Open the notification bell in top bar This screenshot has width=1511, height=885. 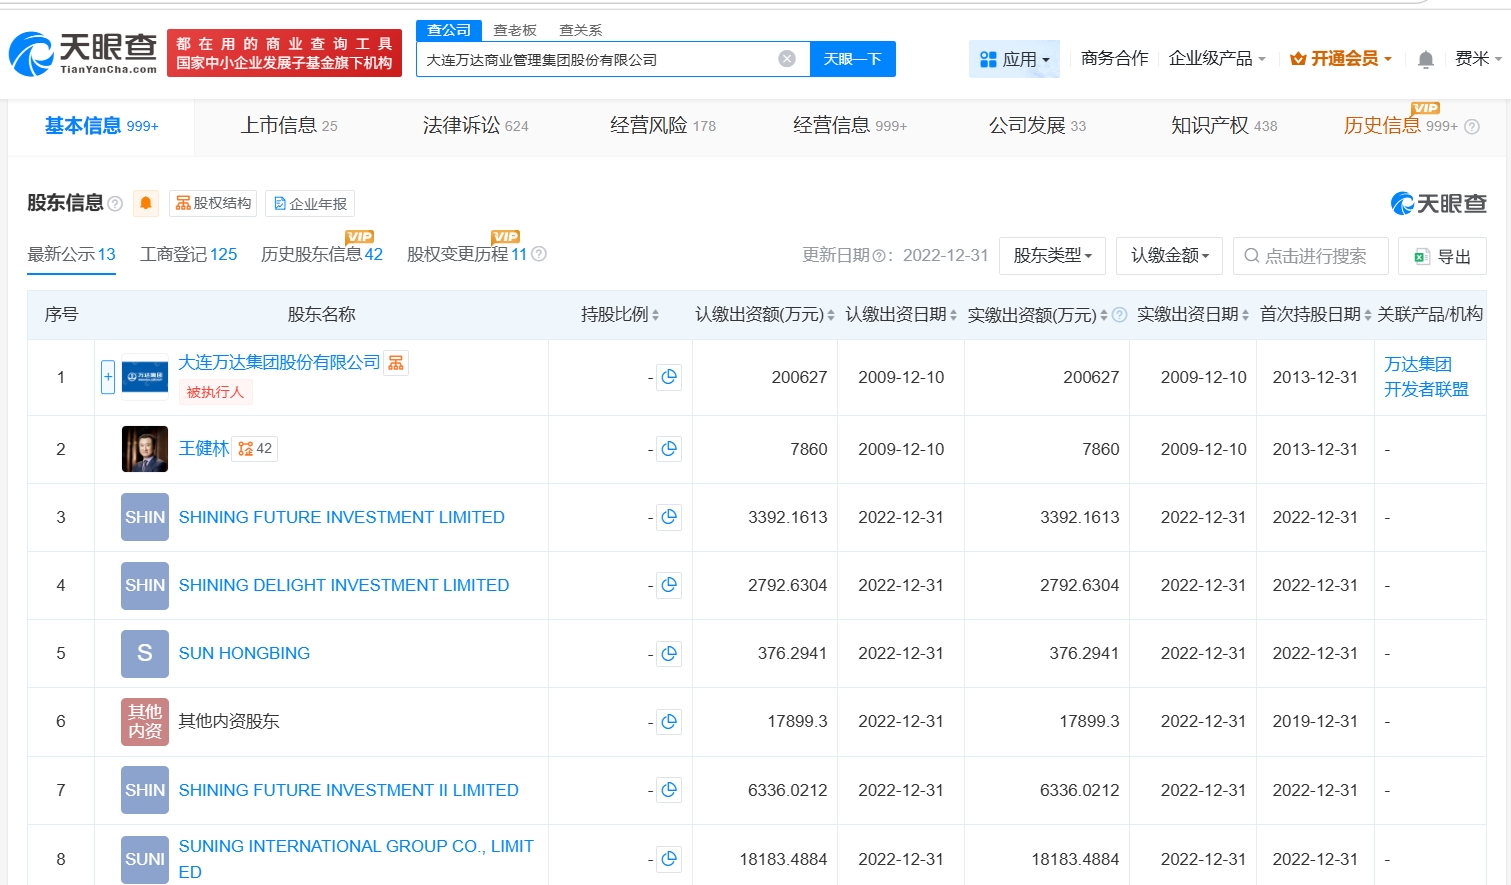point(1426,59)
